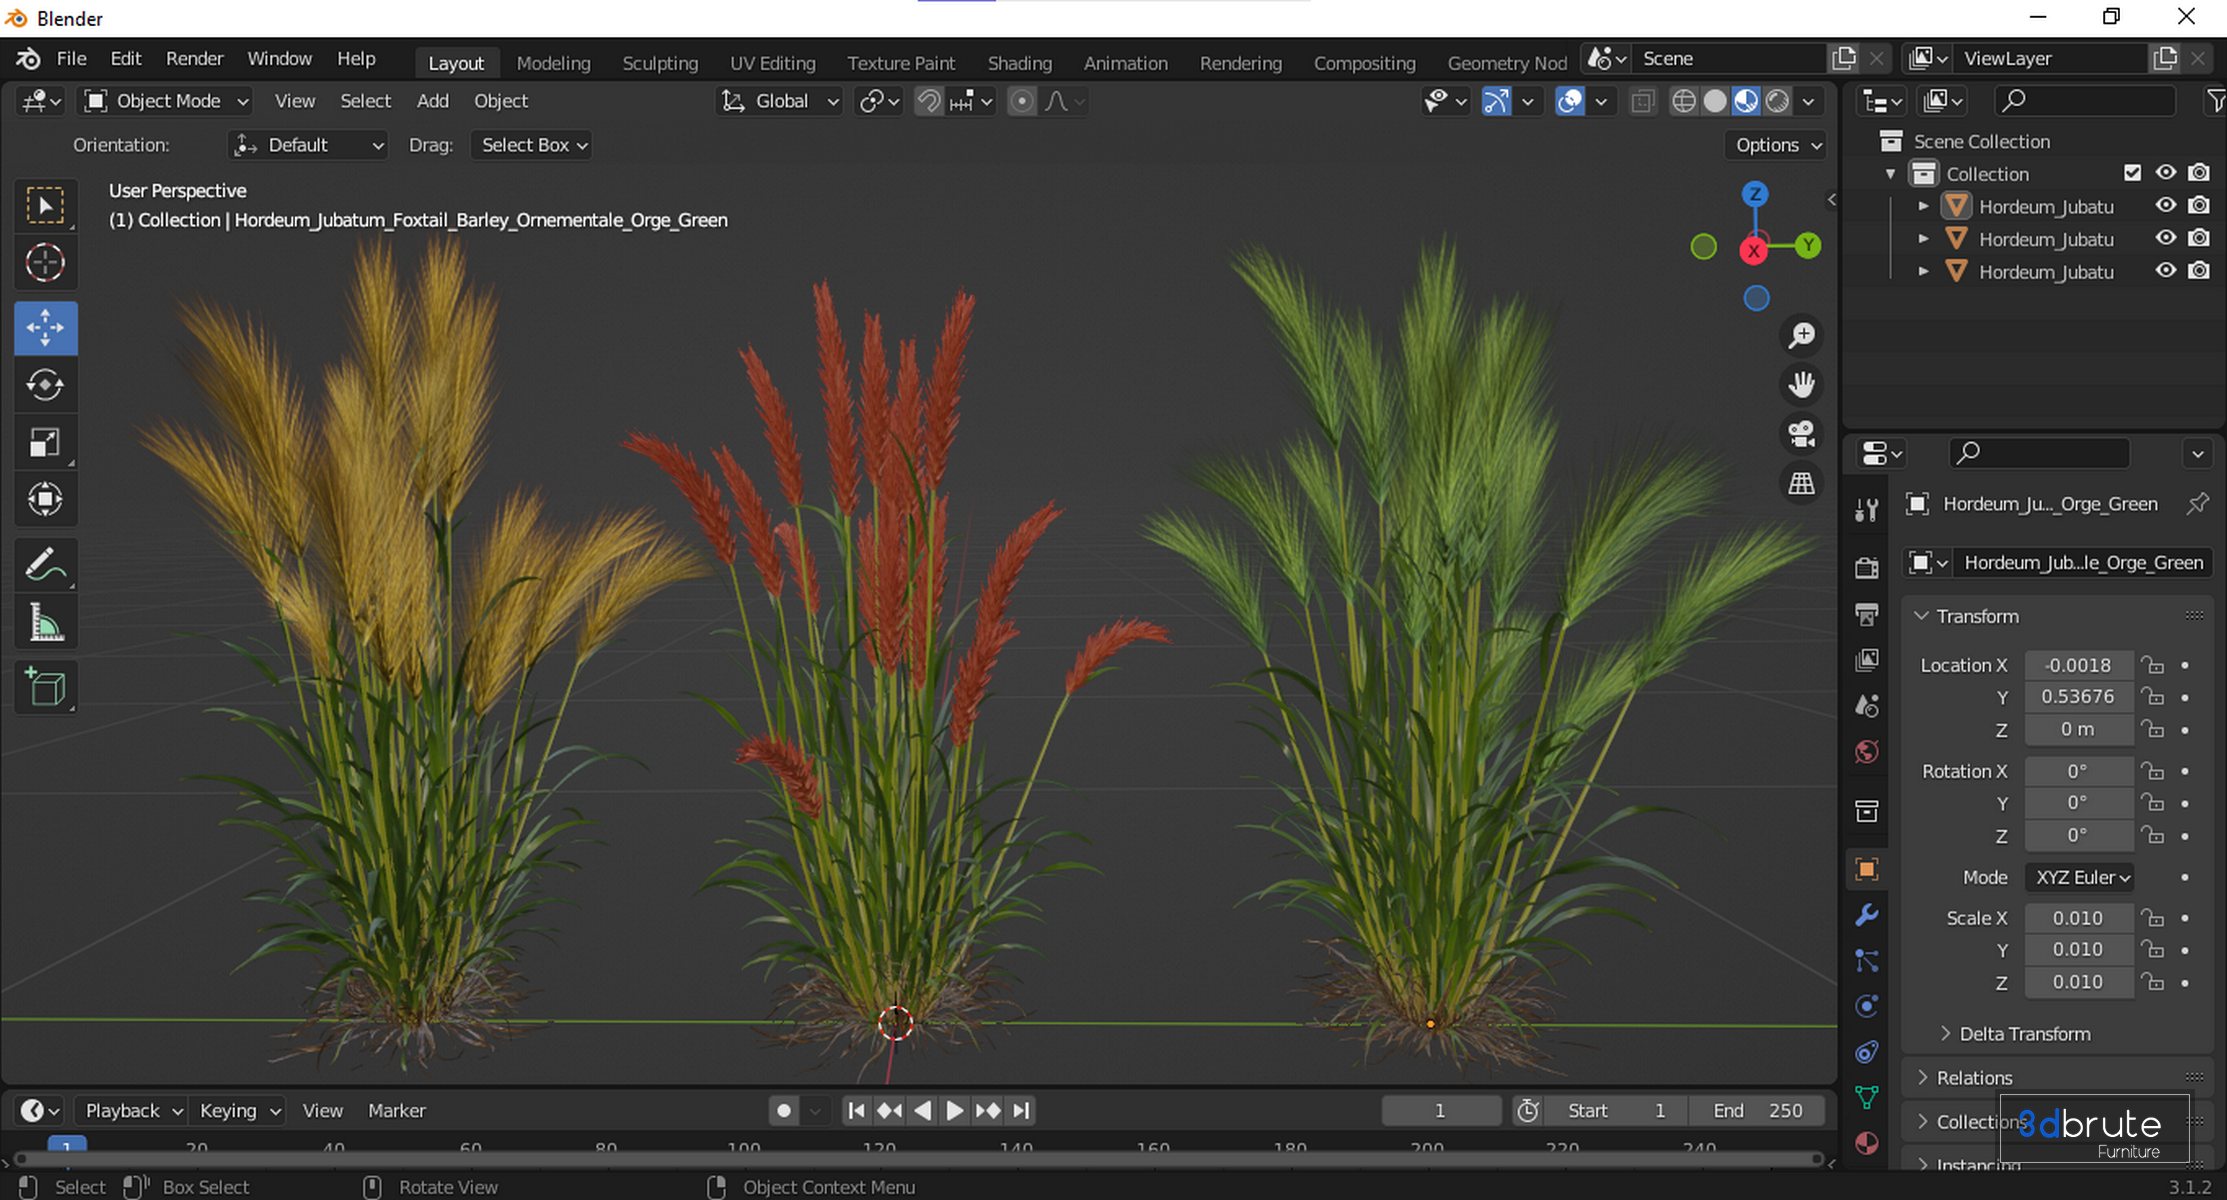Disable rendering for the Collection row
Image resolution: width=2227 pixels, height=1200 pixels.
pyautogui.click(x=2198, y=173)
